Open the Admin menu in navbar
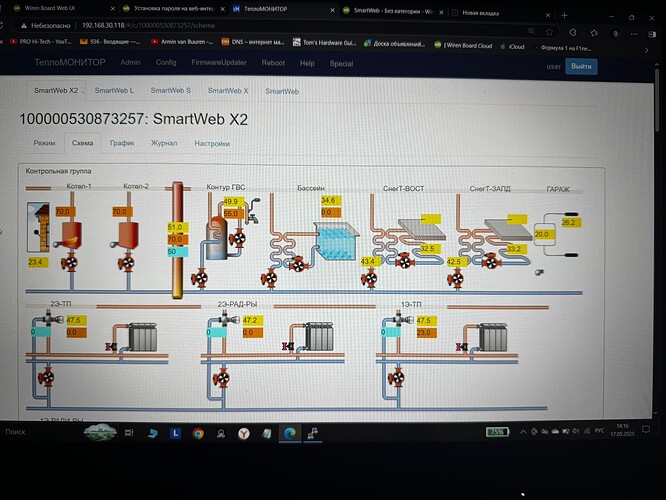 coord(130,62)
